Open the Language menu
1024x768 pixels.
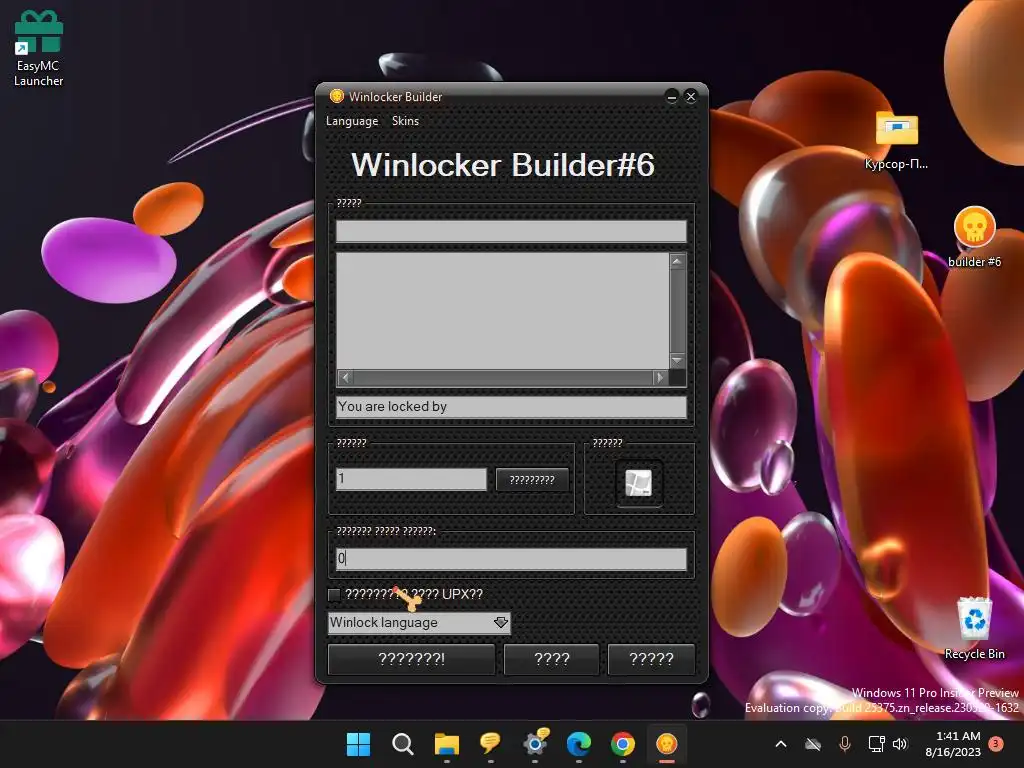pos(351,121)
